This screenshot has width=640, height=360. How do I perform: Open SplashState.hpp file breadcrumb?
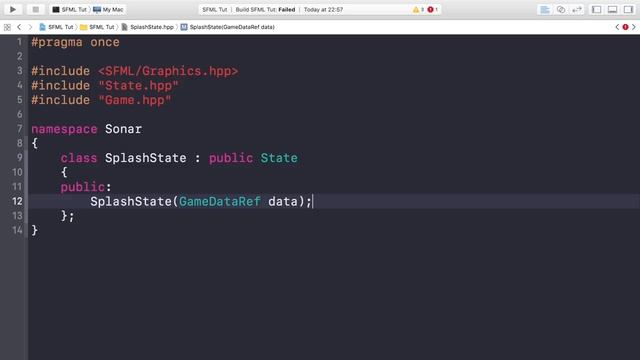[147, 27]
